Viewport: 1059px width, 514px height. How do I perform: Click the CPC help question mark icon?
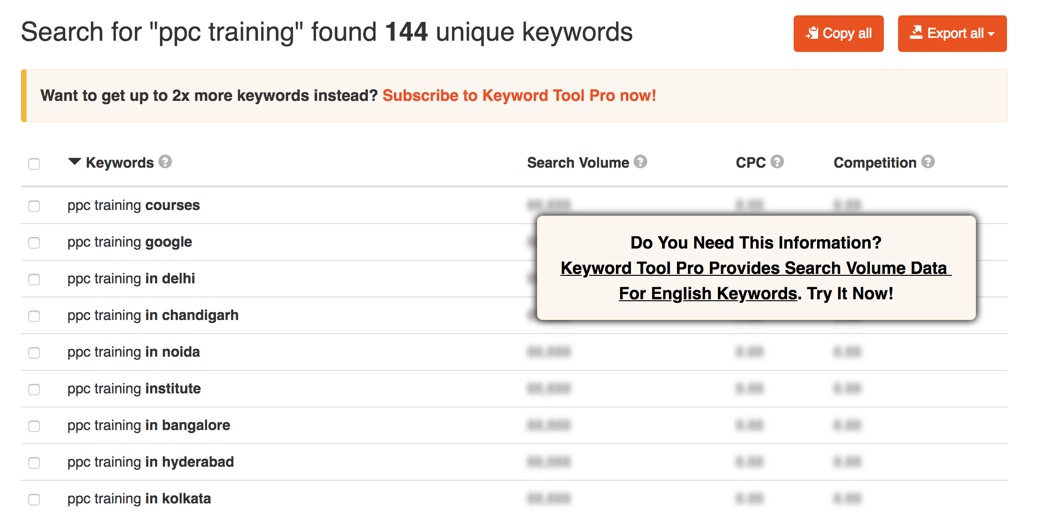coord(777,162)
